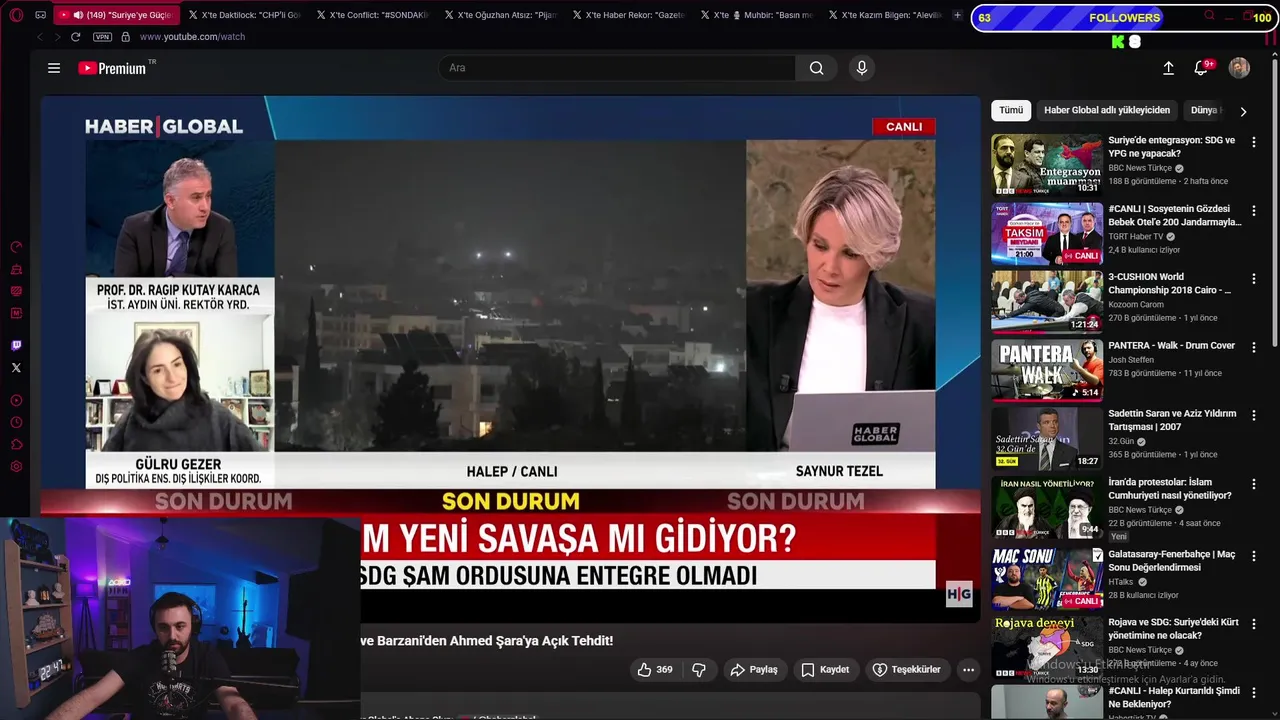Reload the page in browser toolbar
1280x720 pixels.
tap(75, 37)
